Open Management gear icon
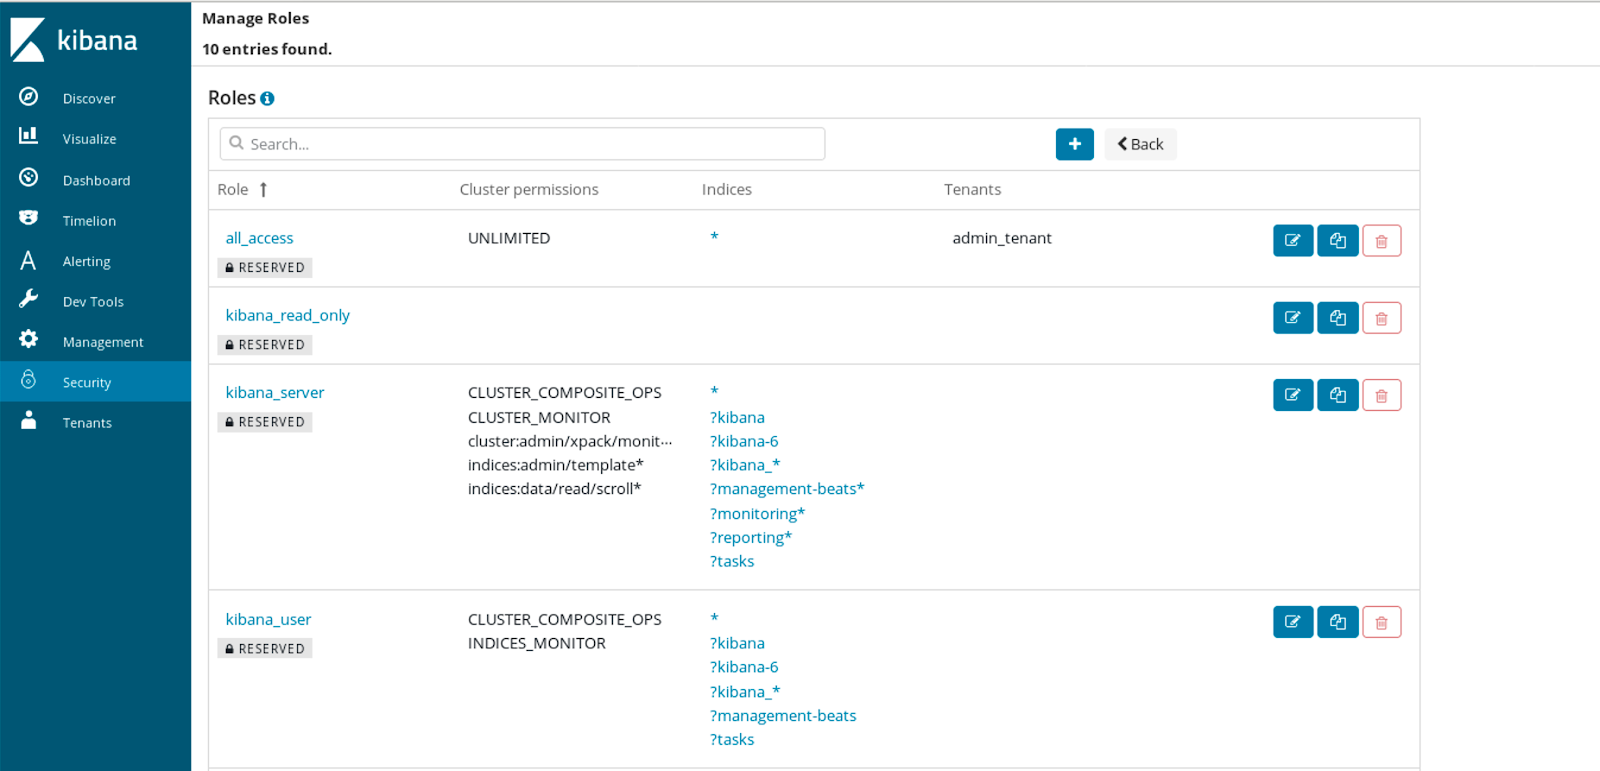Viewport: 1600px width, 771px height. pyautogui.click(x=28, y=339)
